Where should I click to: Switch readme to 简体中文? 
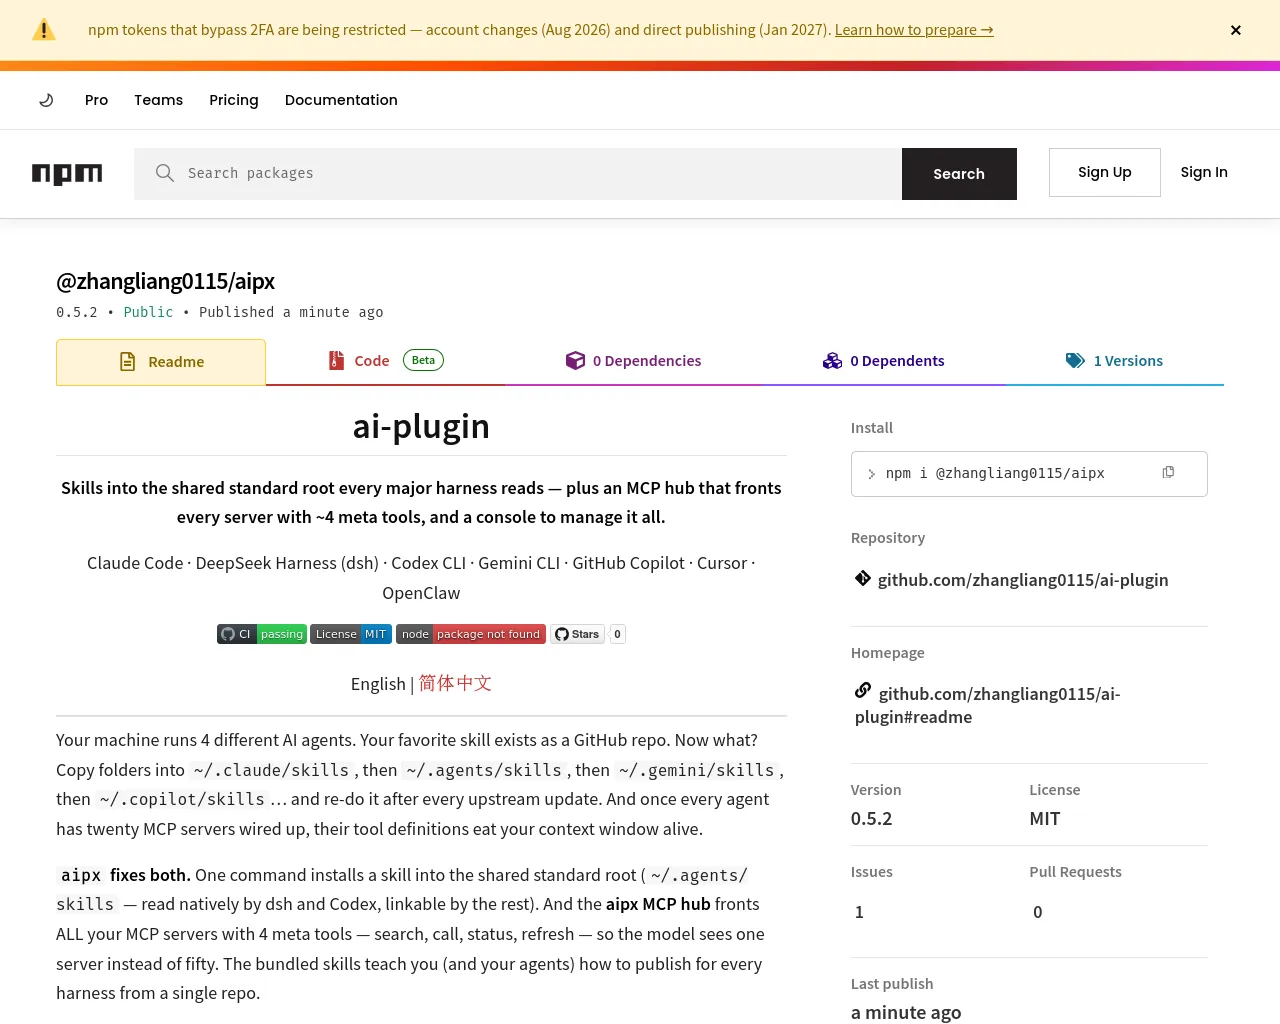click(x=455, y=683)
